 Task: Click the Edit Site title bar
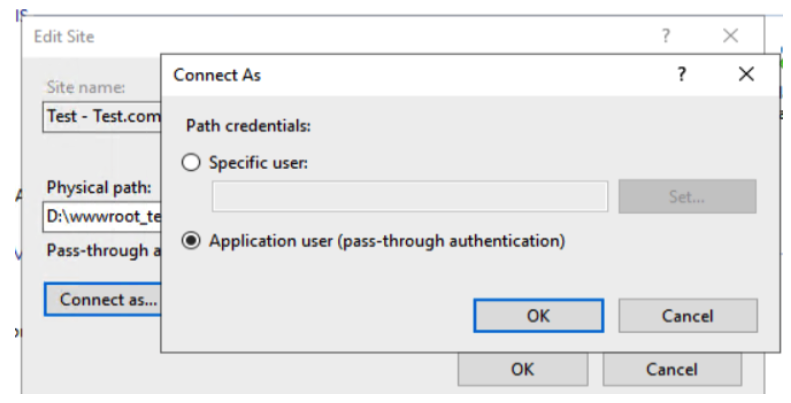300,36
